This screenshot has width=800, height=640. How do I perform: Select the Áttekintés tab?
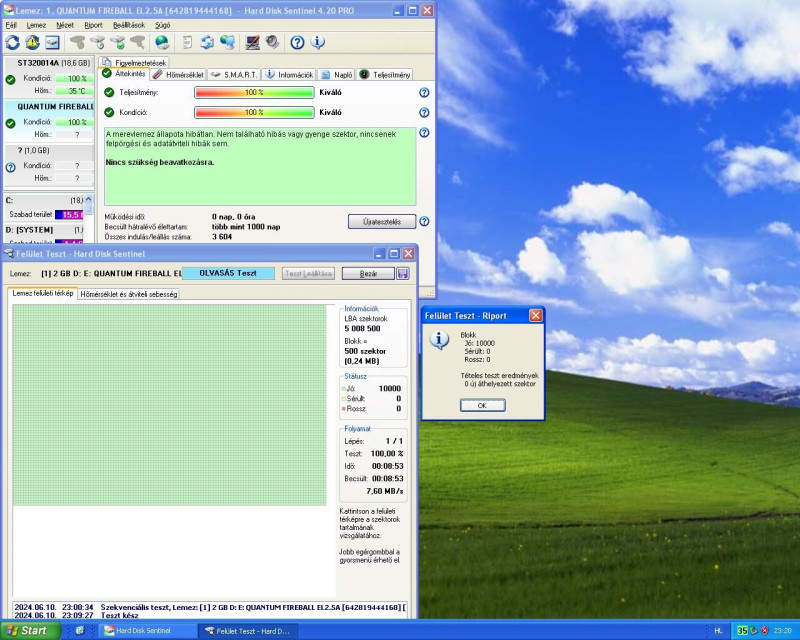(x=124, y=74)
